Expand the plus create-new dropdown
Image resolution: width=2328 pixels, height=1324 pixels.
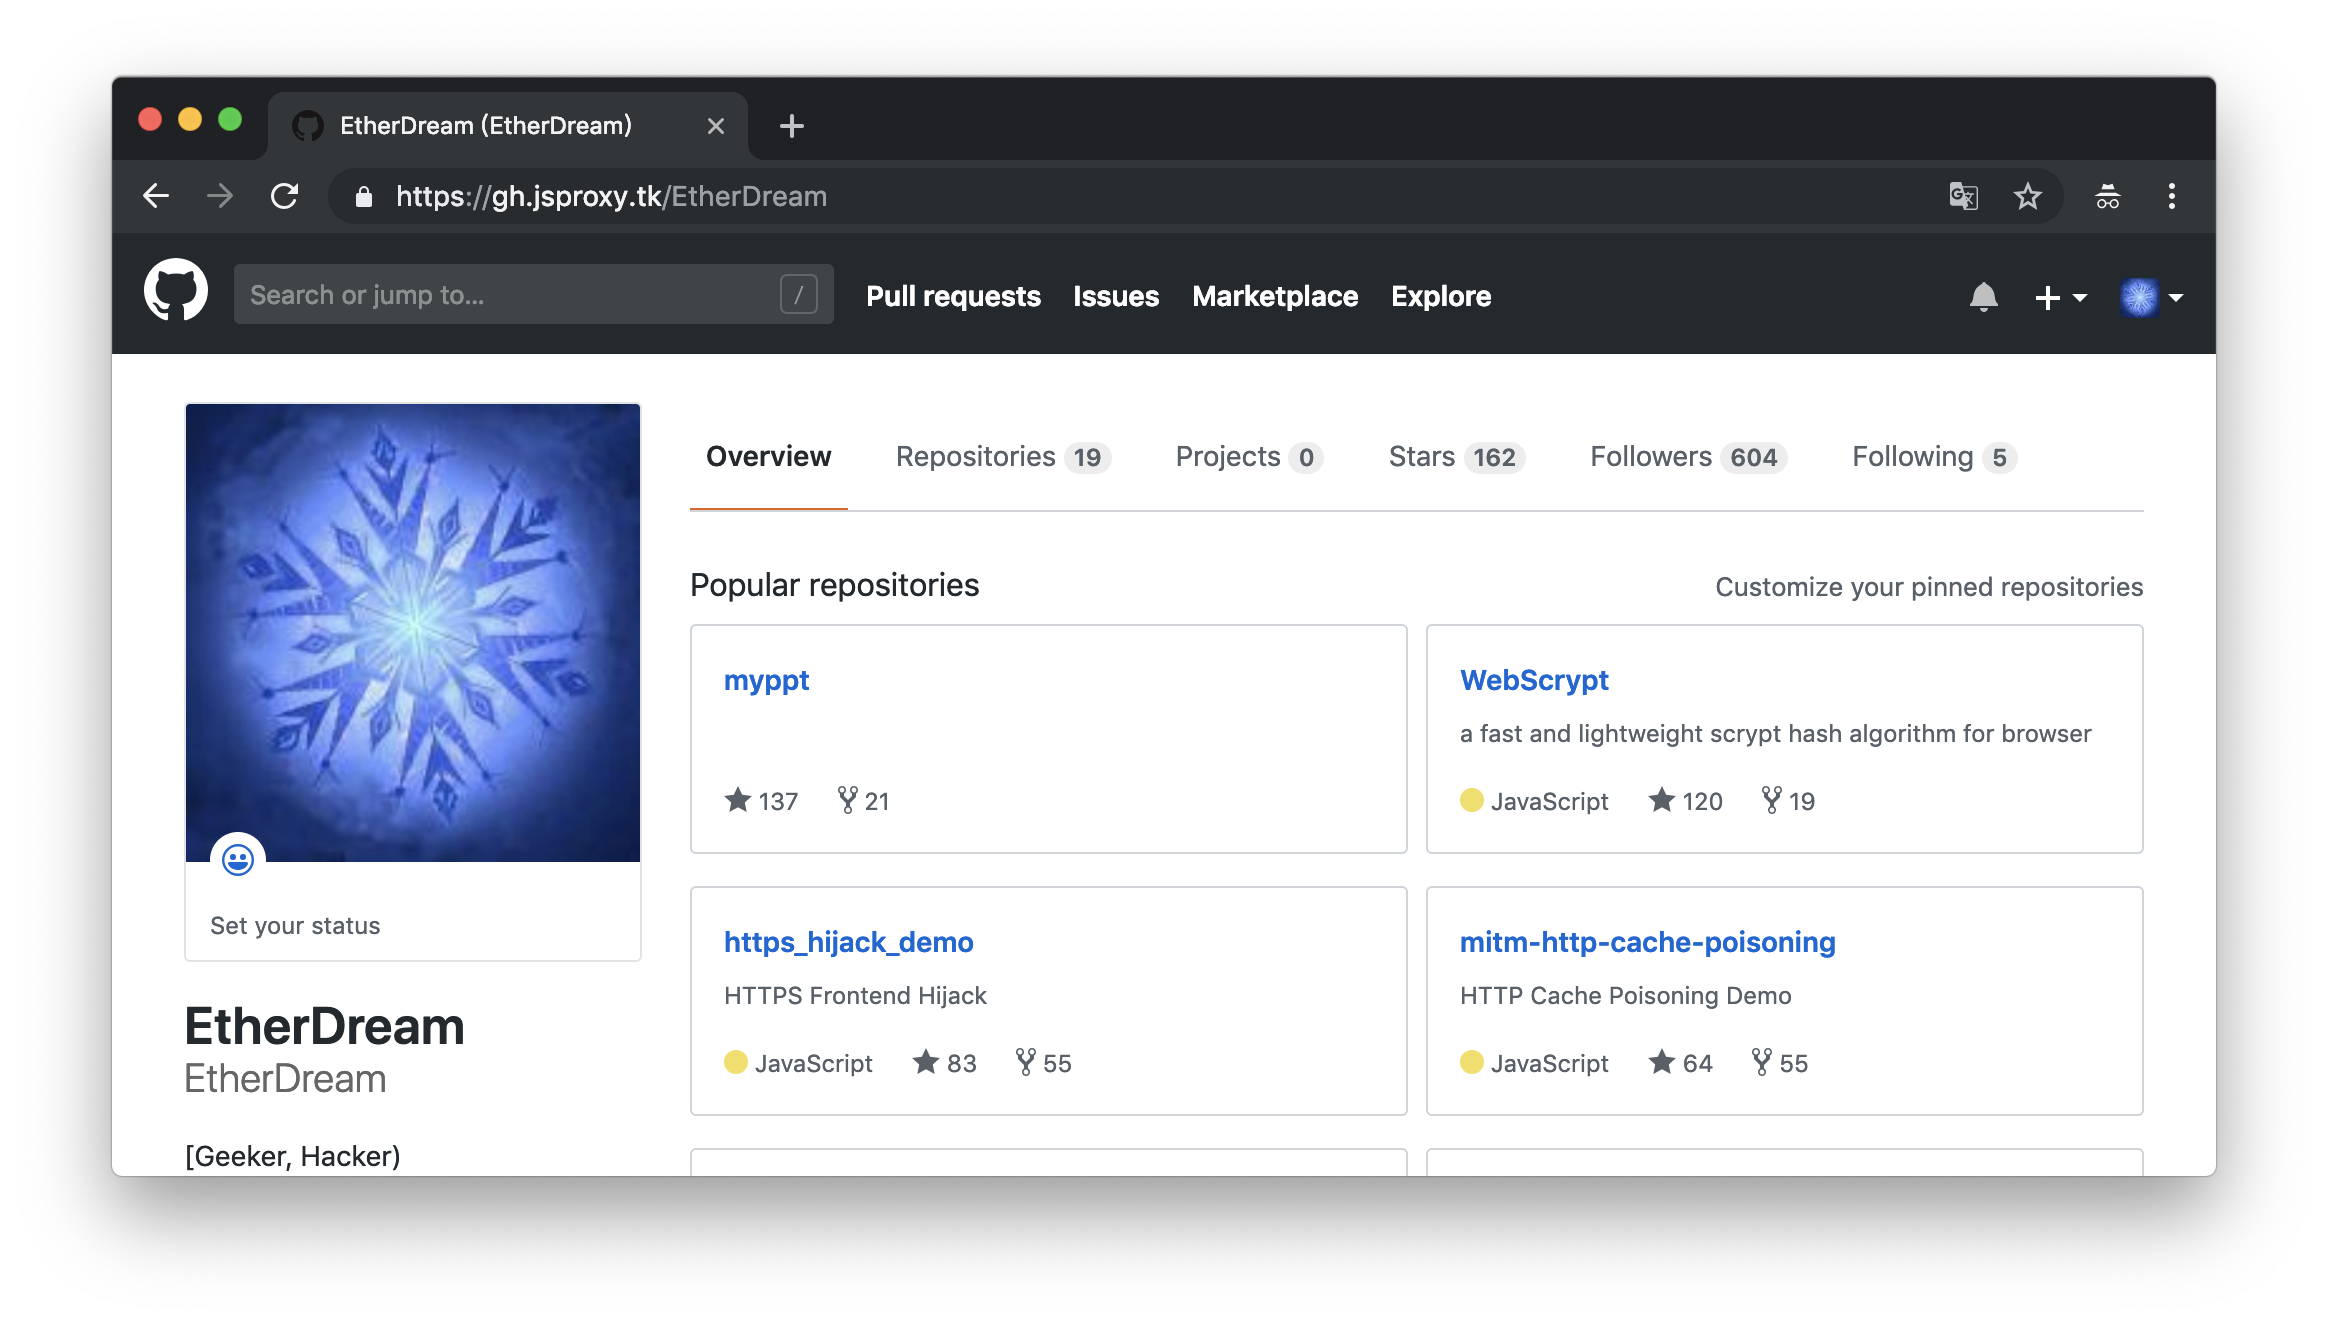[x=2060, y=297]
